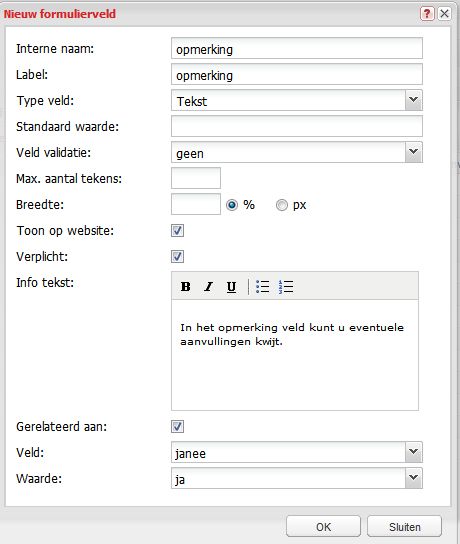
Task: Open help via the question mark icon
Action: pos(427,14)
